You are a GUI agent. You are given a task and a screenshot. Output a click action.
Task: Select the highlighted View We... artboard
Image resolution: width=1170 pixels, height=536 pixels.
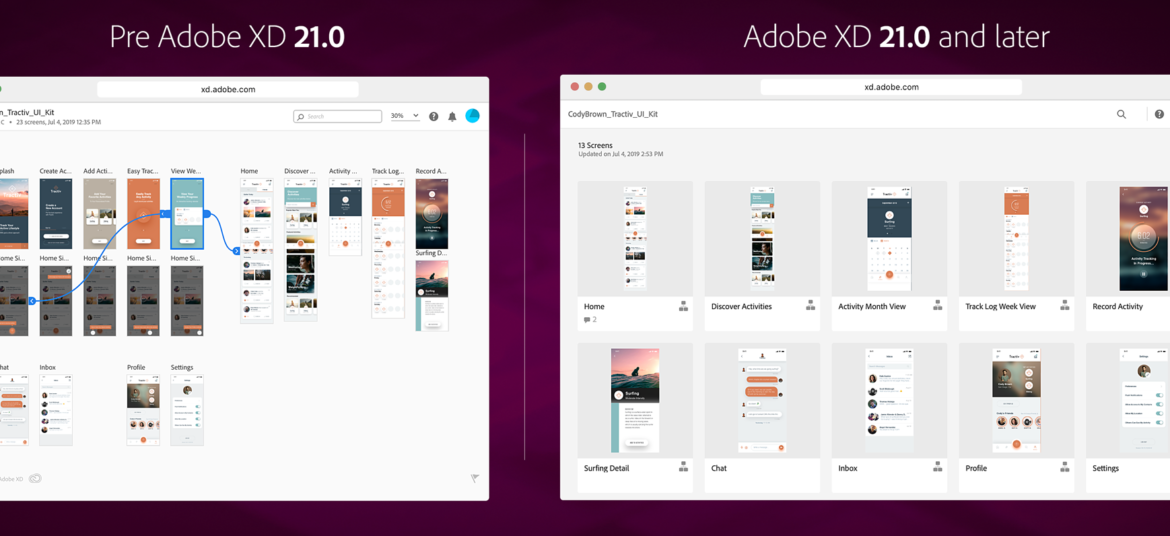(x=187, y=213)
